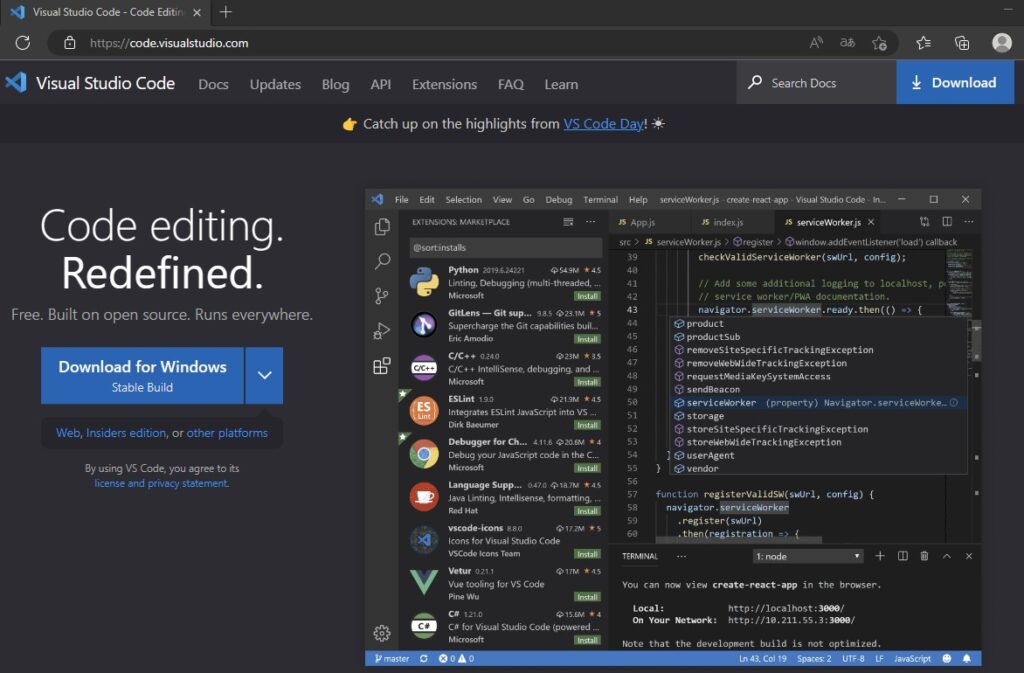Click the site lock icon in address bar
1024x673 pixels.
tap(70, 43)
